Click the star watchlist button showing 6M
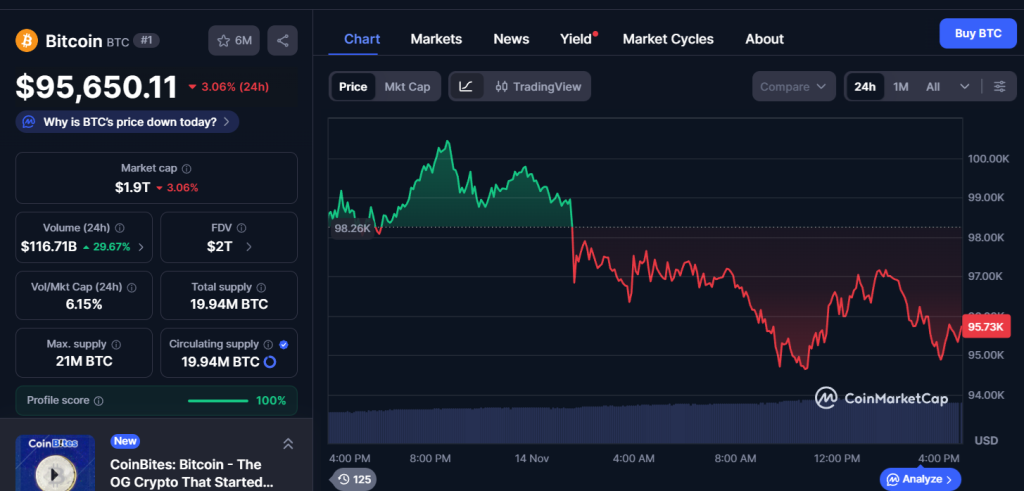Viewport: 1024px width, 491px height. coord(234,41)
